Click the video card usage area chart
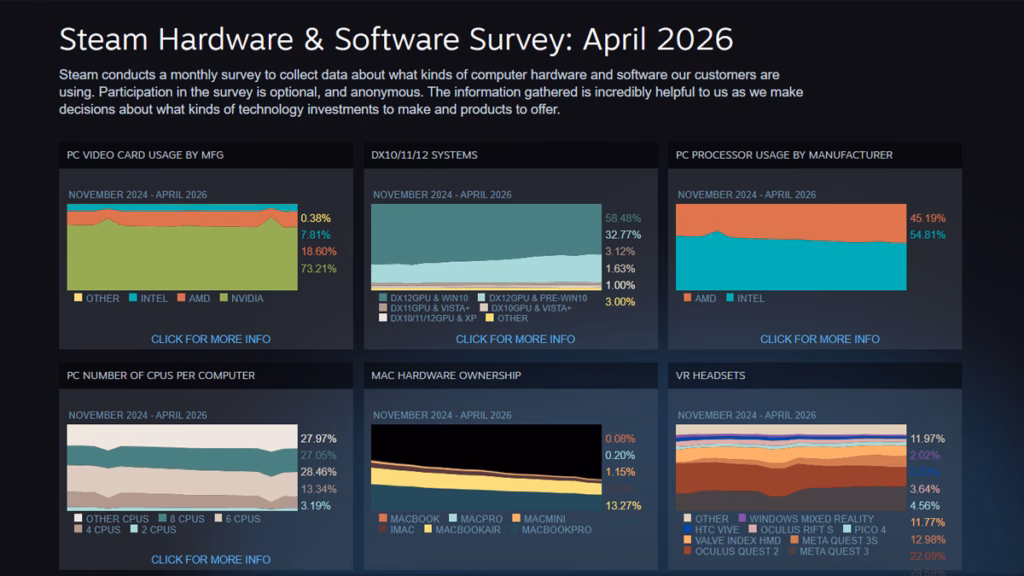1024x576 pixels. tap(182, 247)
